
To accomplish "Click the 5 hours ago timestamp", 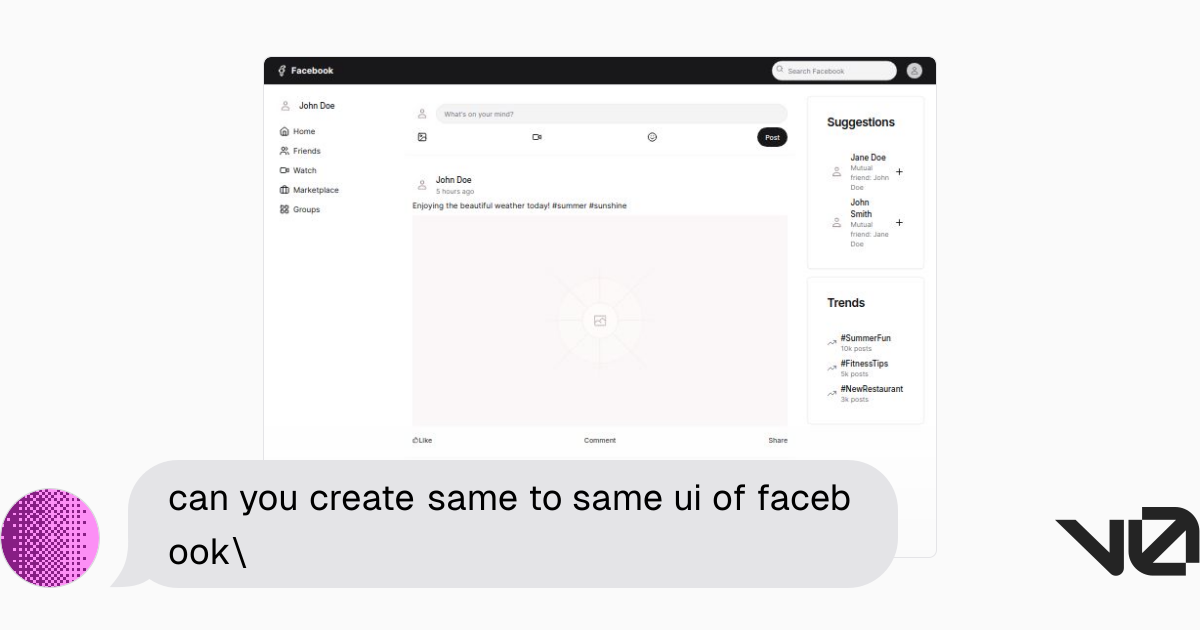I will coord(455,191).
